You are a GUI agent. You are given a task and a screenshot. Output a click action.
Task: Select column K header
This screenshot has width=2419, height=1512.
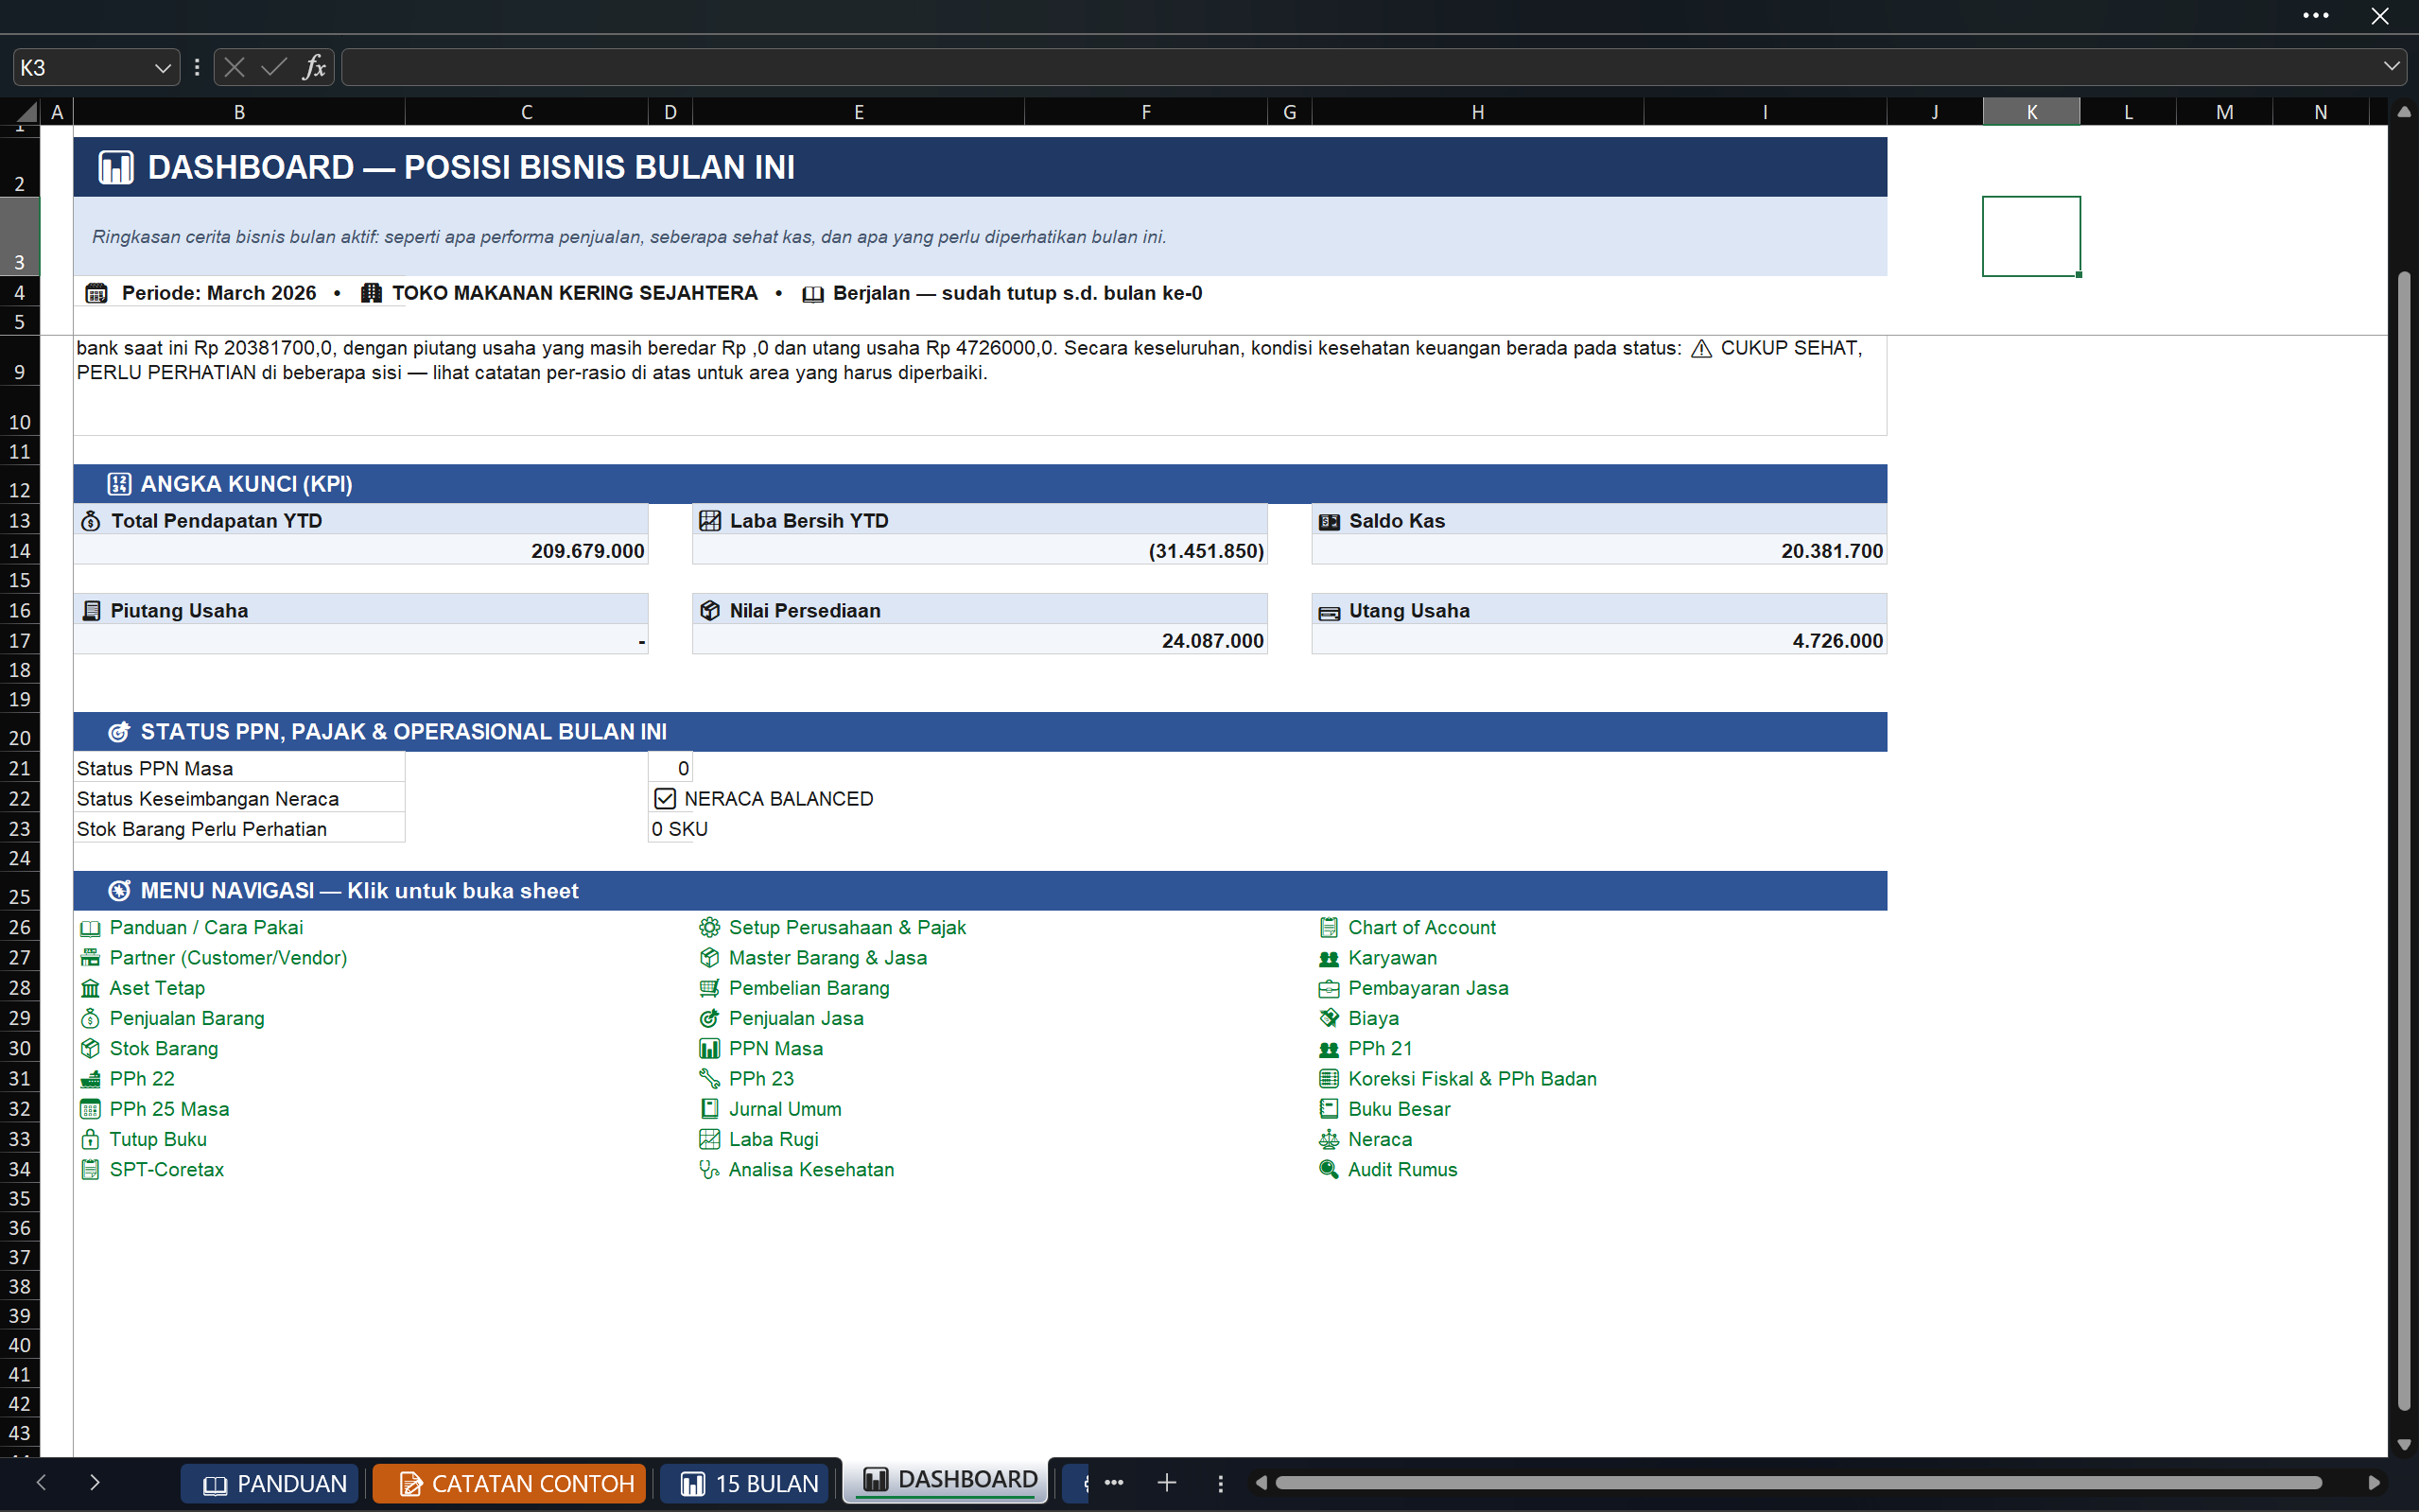[x=2031, y=112]
